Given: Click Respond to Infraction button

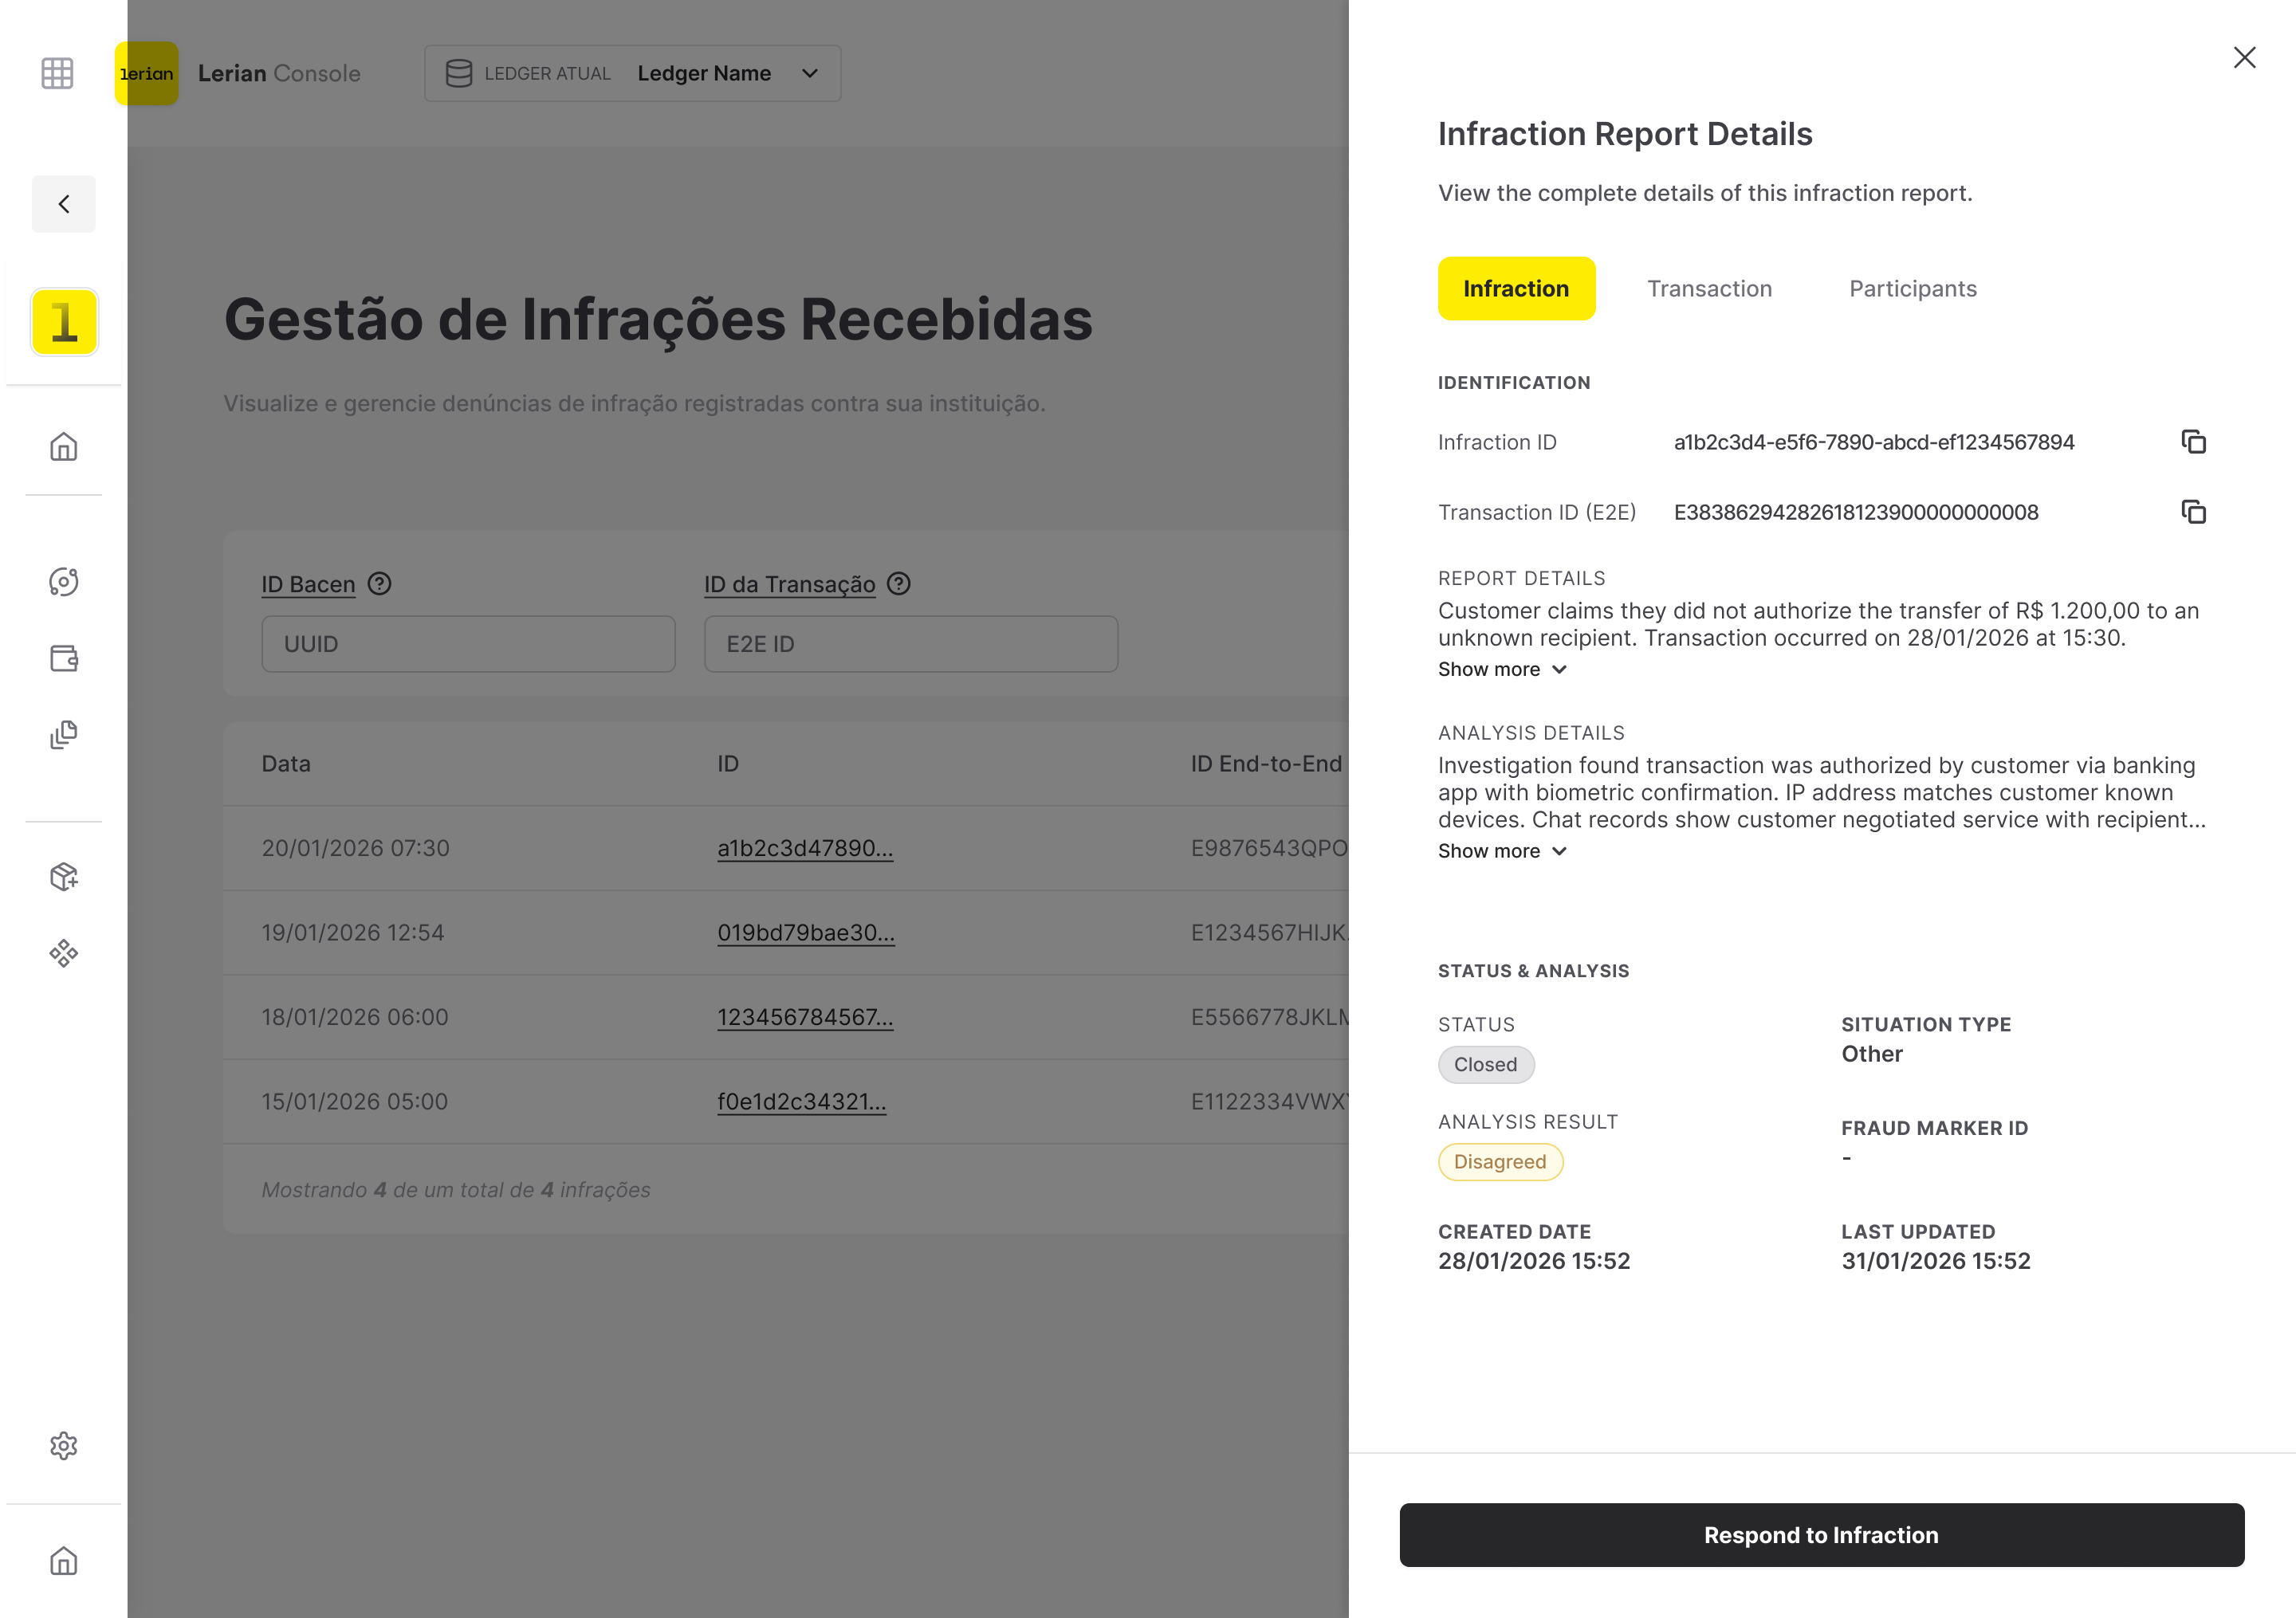Looking at the screenshot, I should [1822, 1535].
